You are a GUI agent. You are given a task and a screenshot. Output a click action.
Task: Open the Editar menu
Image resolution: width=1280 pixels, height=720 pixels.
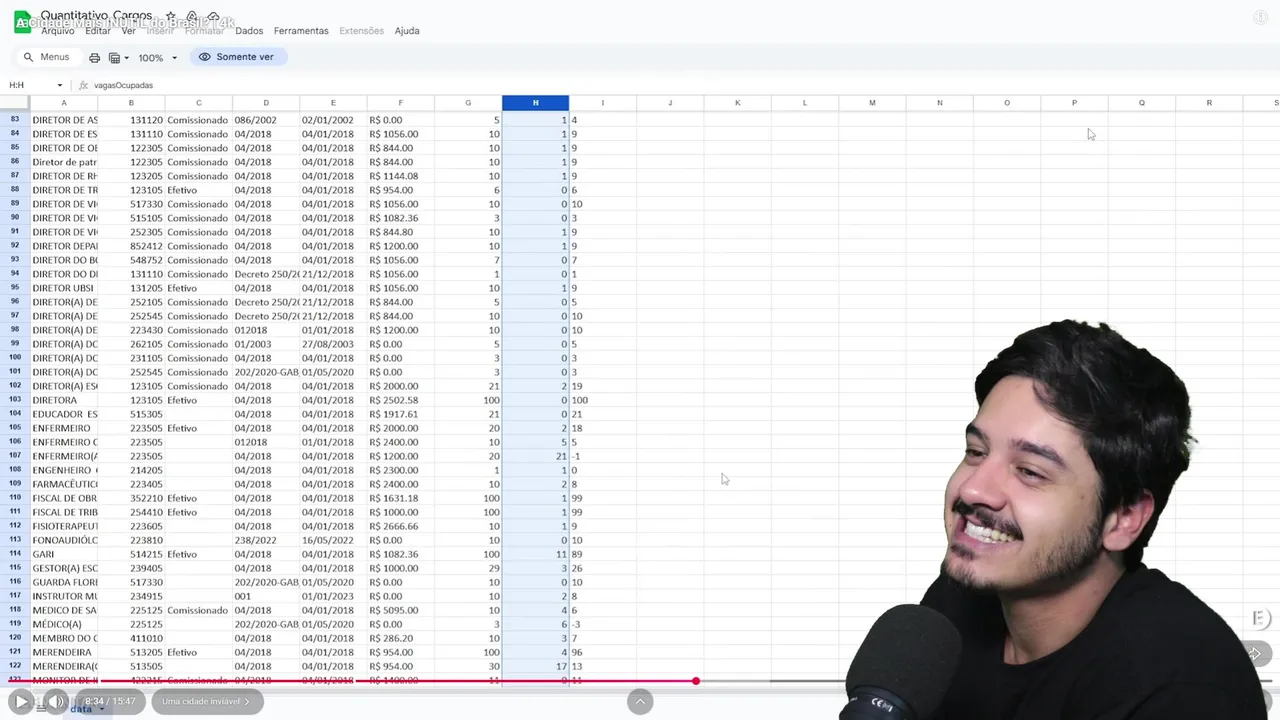98,31
